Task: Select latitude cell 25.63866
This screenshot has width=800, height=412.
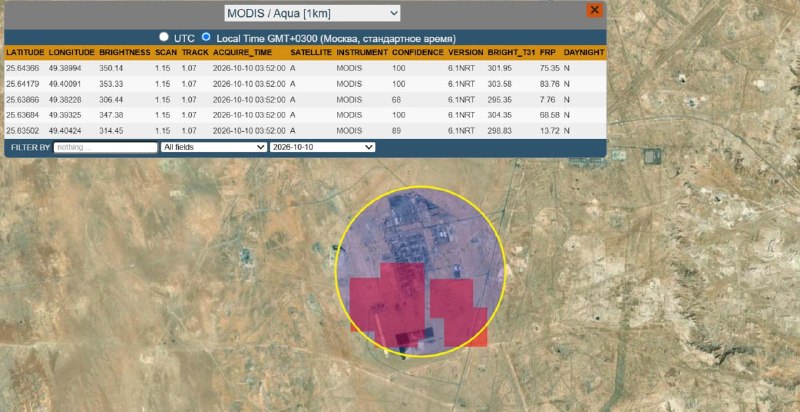Action: pyautogui.click(x=22, y=100)
